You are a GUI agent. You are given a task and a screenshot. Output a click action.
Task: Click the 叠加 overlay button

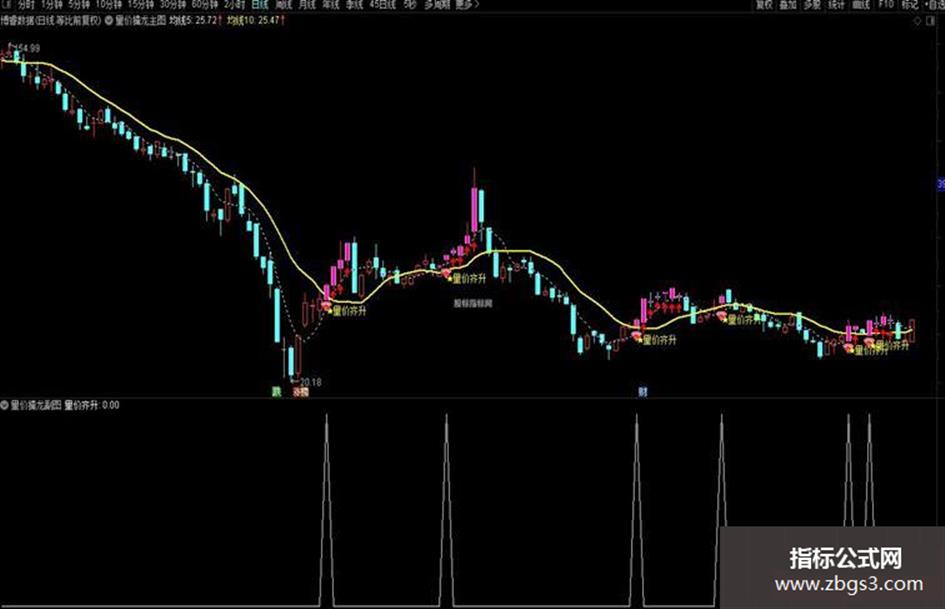(788, 5)
